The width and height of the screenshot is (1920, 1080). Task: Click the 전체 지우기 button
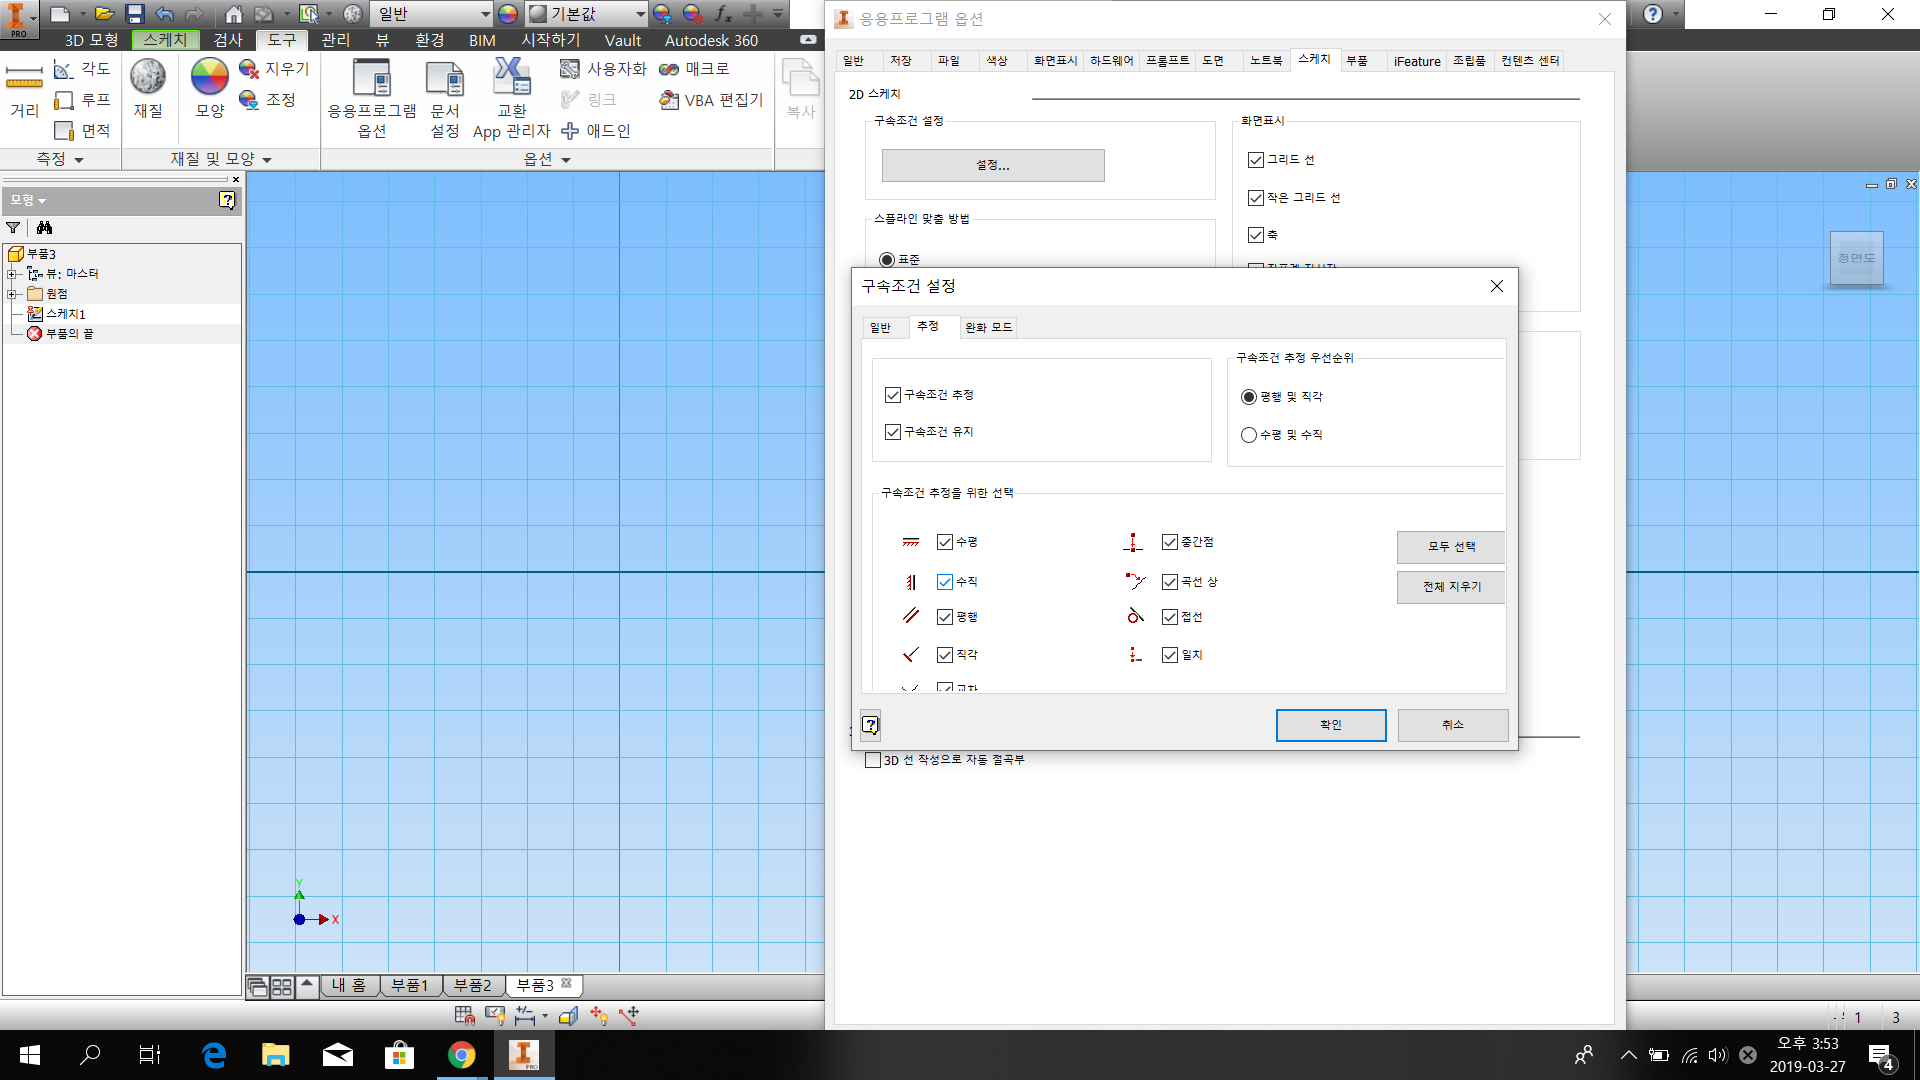pyautogui.click(x=1451, y=587)
